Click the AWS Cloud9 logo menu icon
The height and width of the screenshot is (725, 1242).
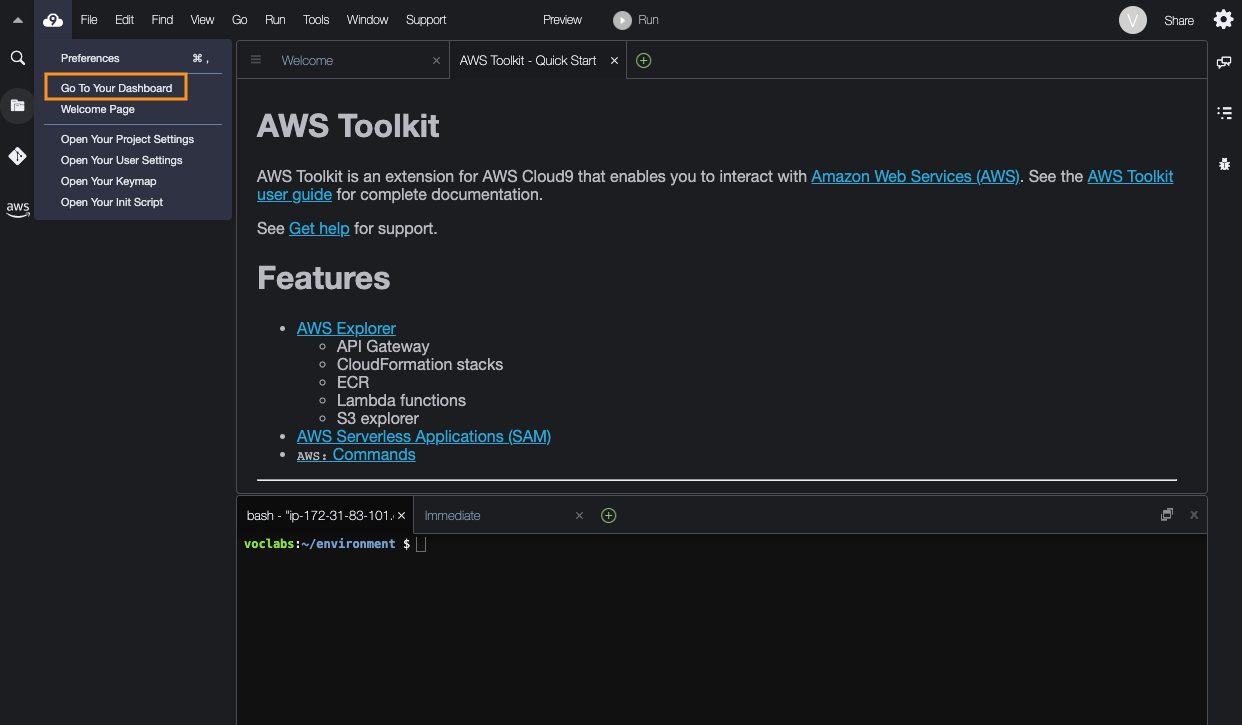pos(53,20)
